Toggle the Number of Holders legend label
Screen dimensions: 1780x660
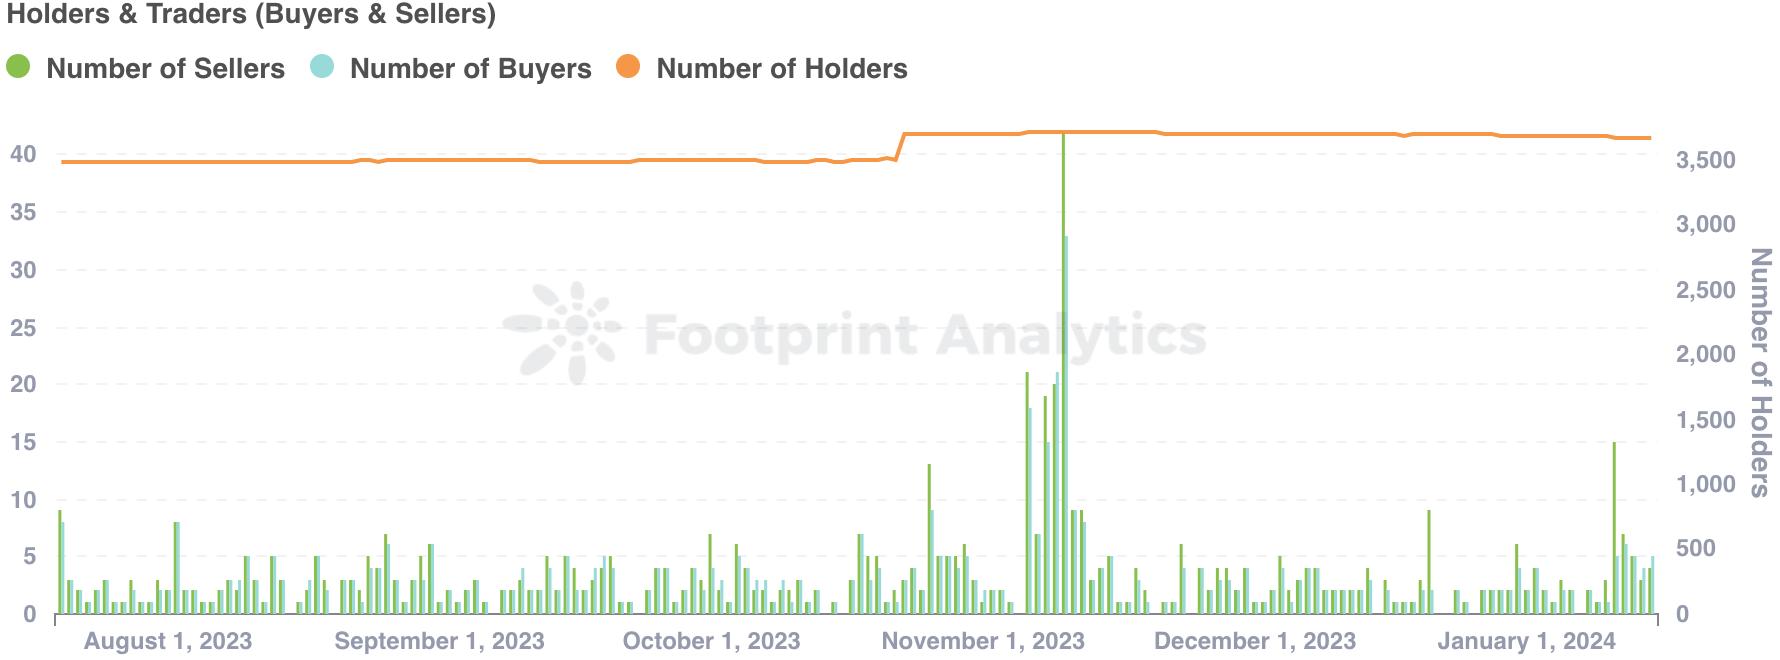pos(781,69)
